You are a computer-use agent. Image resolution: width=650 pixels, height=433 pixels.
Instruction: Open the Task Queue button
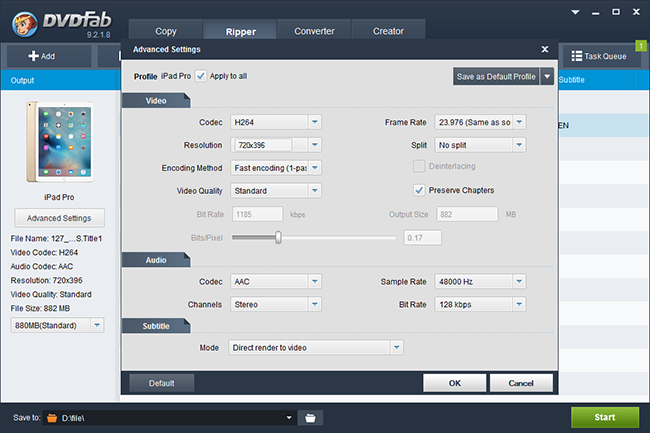pyautogui.click(x=599, y=56)
